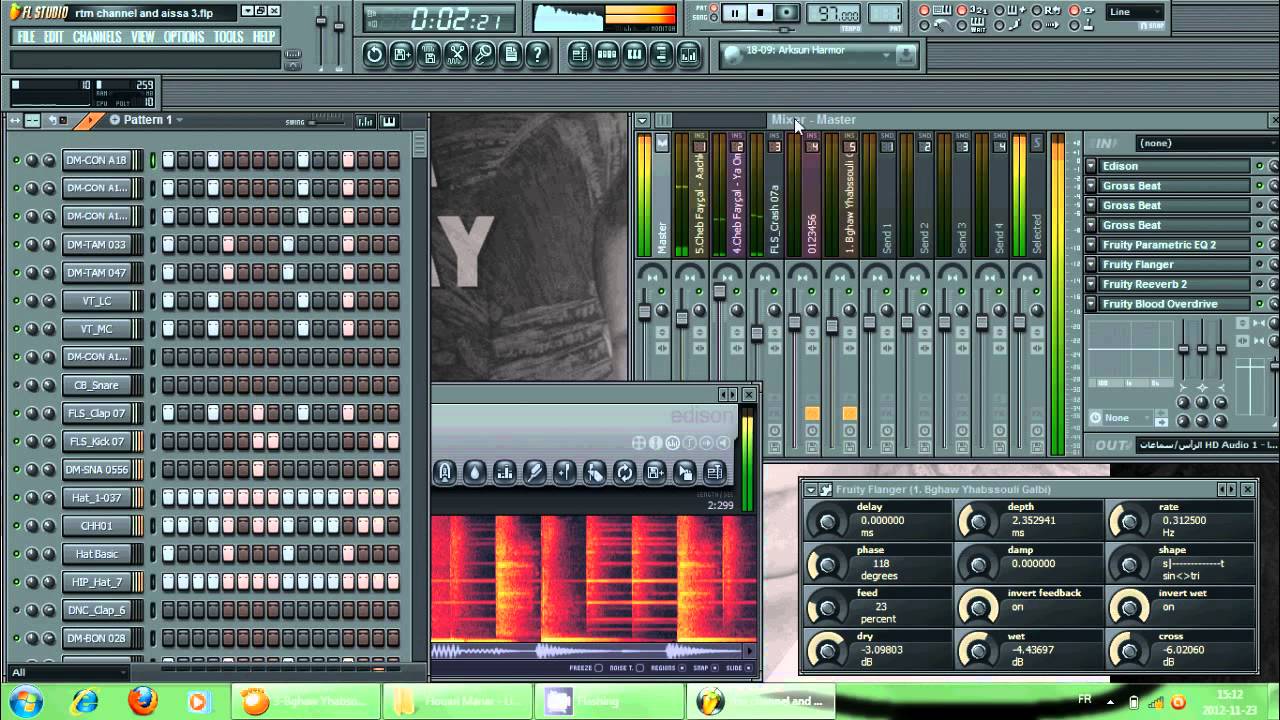The height and width of the screenshot is (720, 1280).
Task: Click the DM-TAM 033 channel button
Action: click(97, 244)
